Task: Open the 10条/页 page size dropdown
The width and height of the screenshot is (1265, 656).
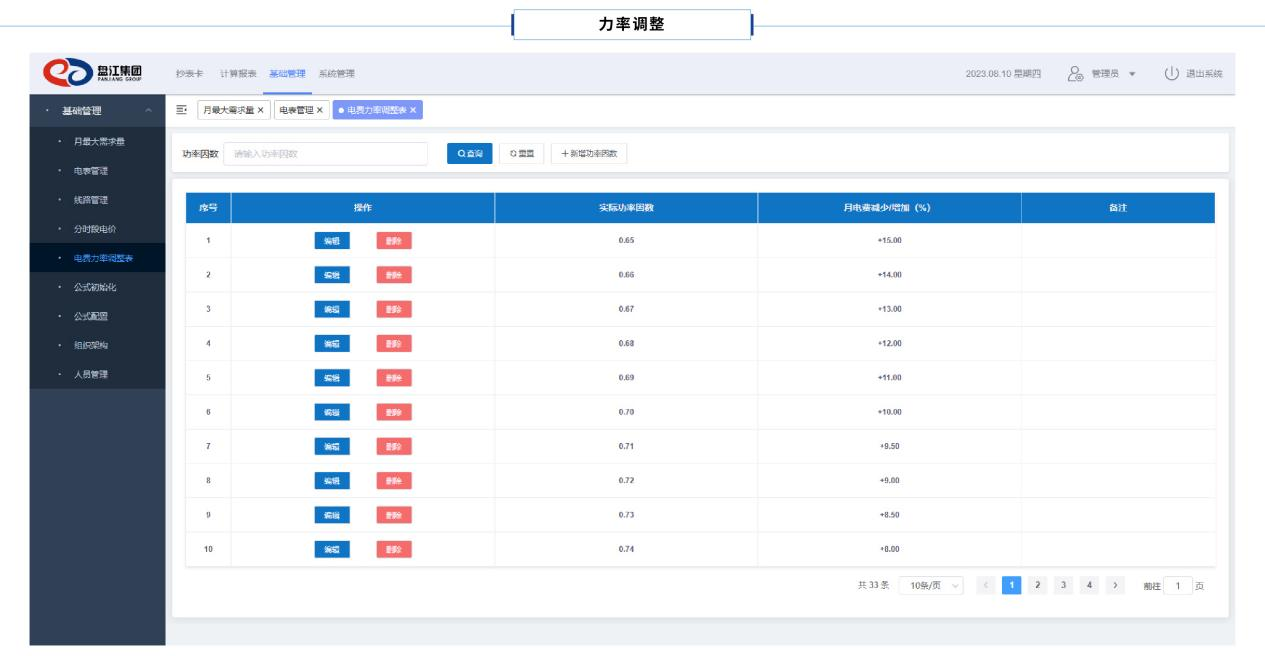Action: 930,584
